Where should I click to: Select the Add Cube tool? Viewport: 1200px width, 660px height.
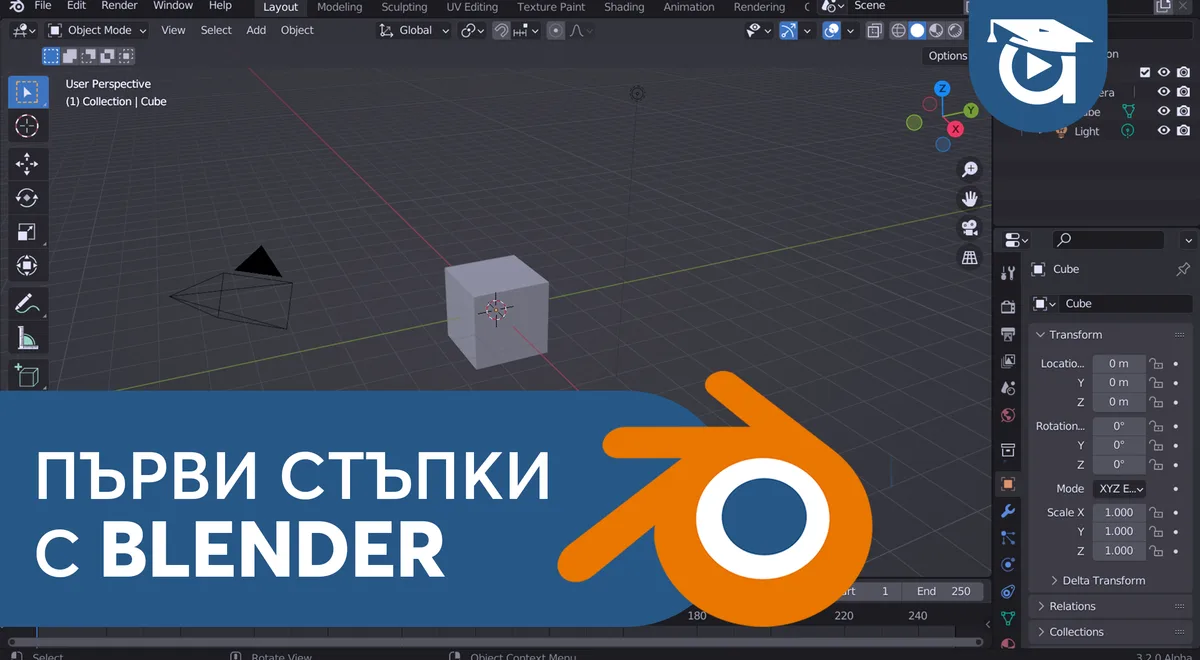tap(27, 376)
